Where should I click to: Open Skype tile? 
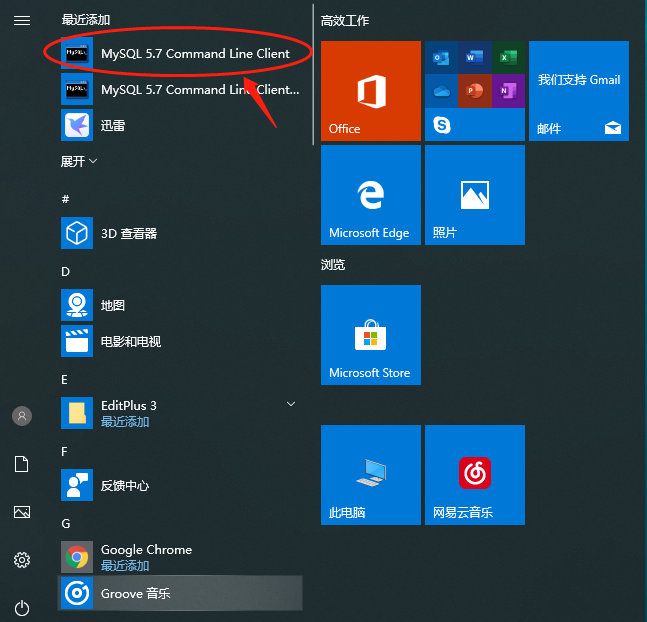click(475, 125)
